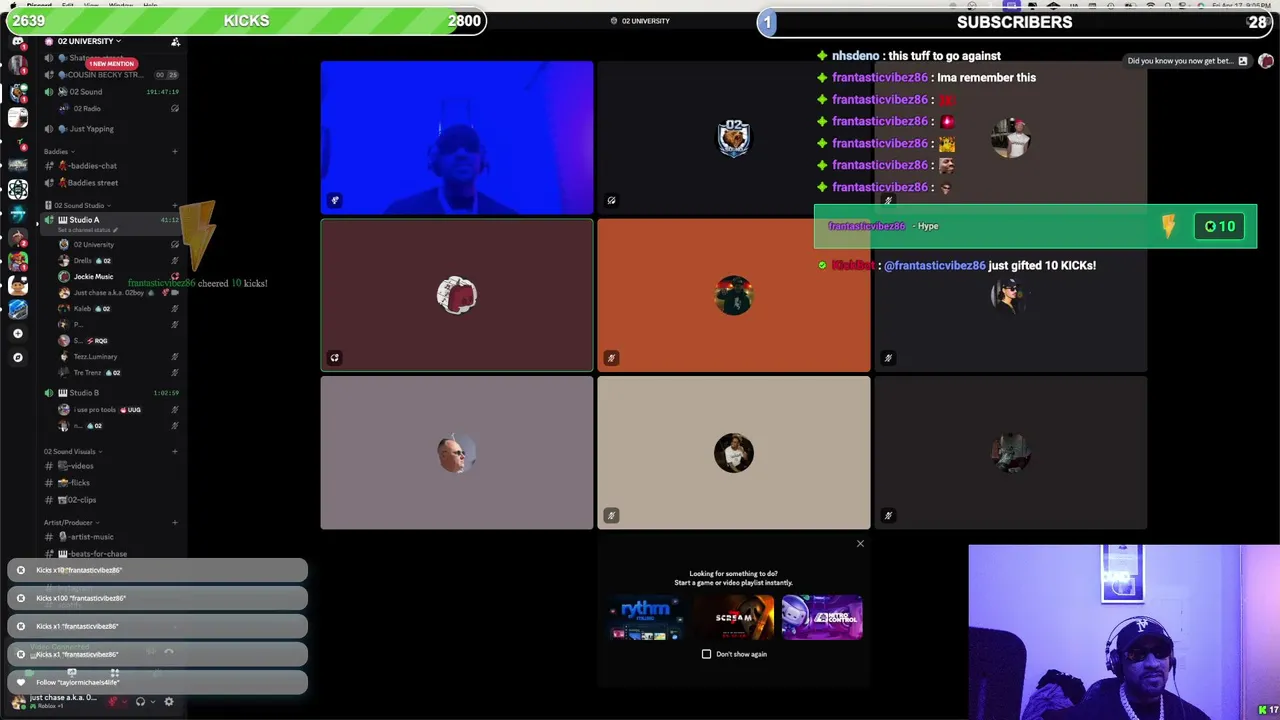
Task: Click 02 Radio member under 02 Sound
Action: coord(118,108)
